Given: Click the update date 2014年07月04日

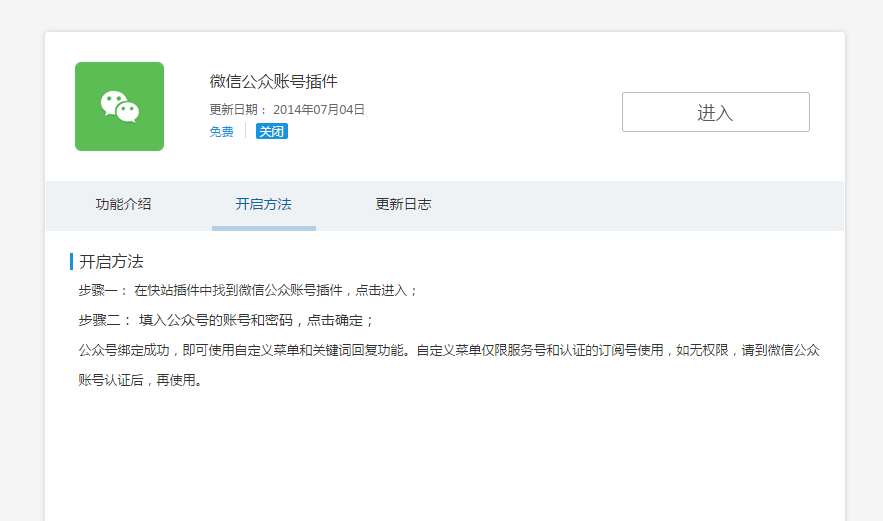Looking at the screenshot, I should click(319, 110).
